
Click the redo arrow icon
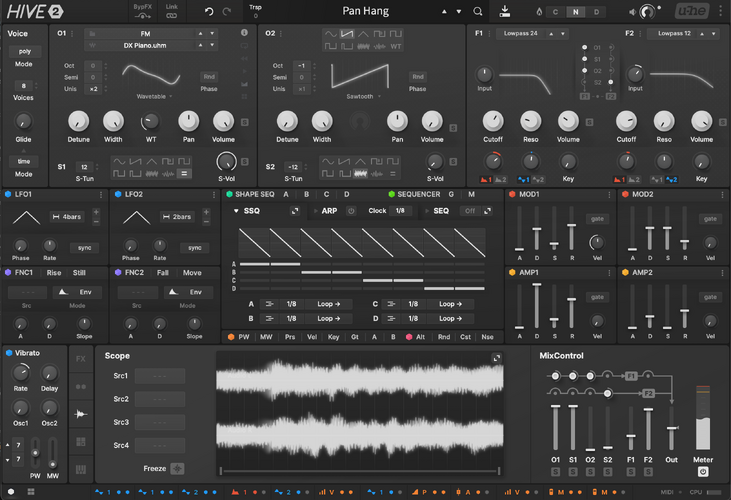pyautogui.click(x=227, y=11)
